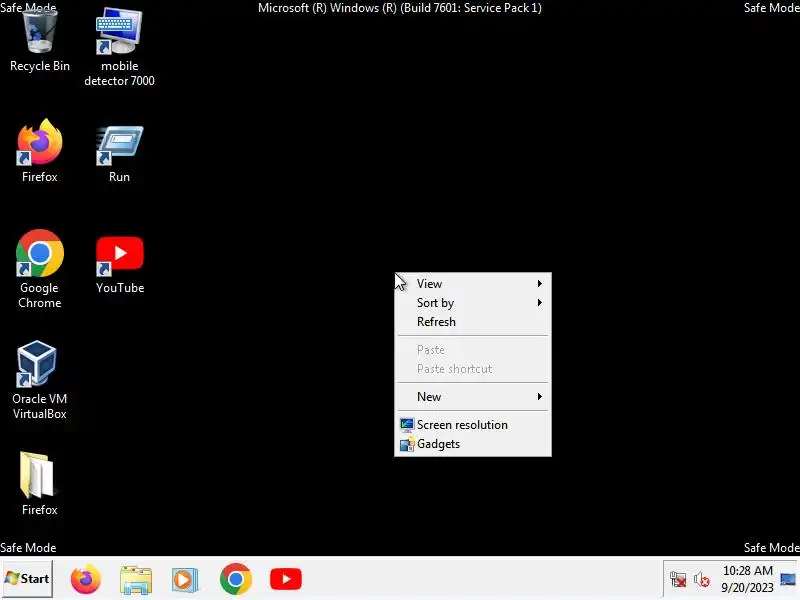
Task: Select the Firefox shortcut with the flame logo
Action: point(40,151)
